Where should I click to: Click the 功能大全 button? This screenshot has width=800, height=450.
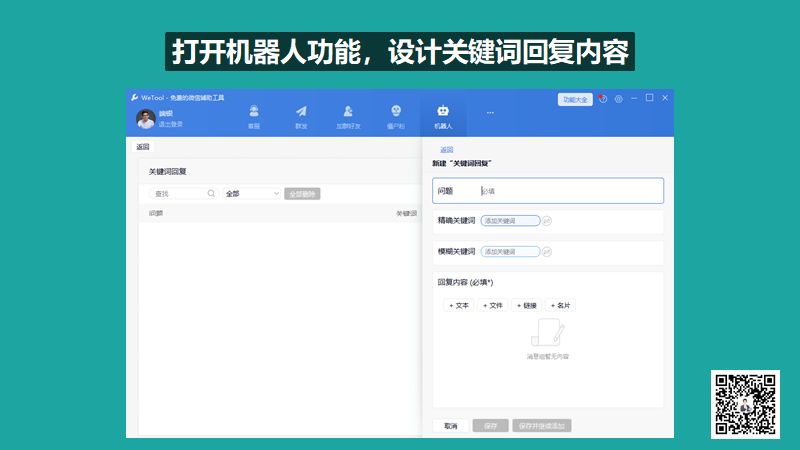tap(575, 99)
